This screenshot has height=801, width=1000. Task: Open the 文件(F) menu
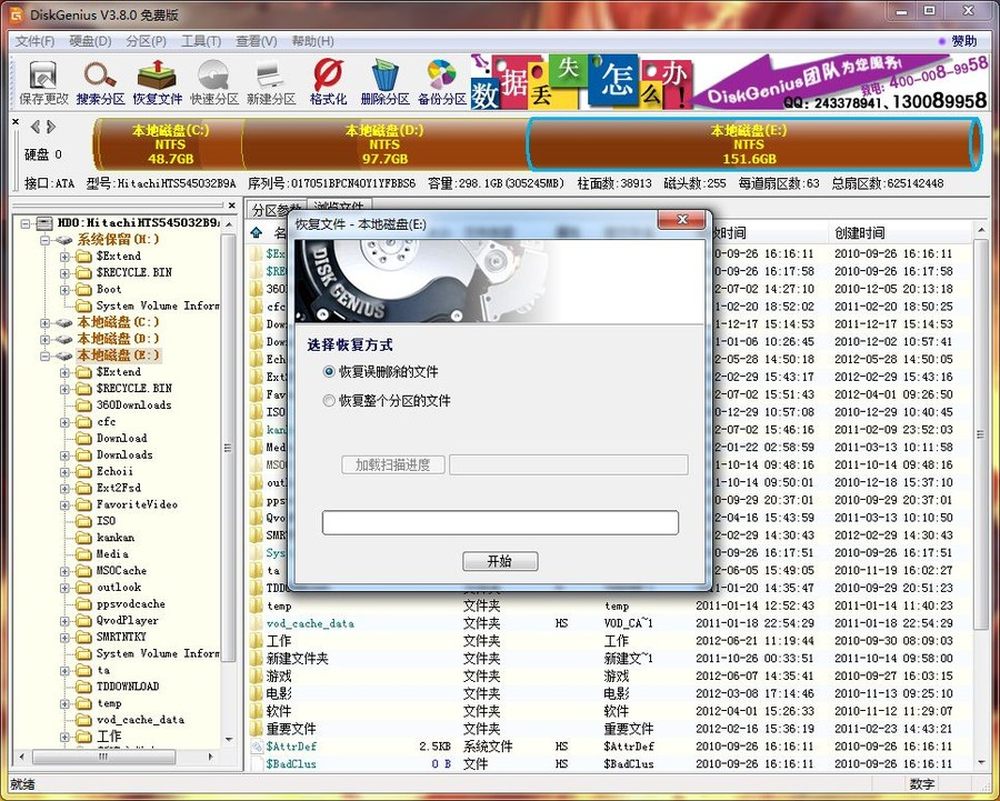tap(35, 41)
